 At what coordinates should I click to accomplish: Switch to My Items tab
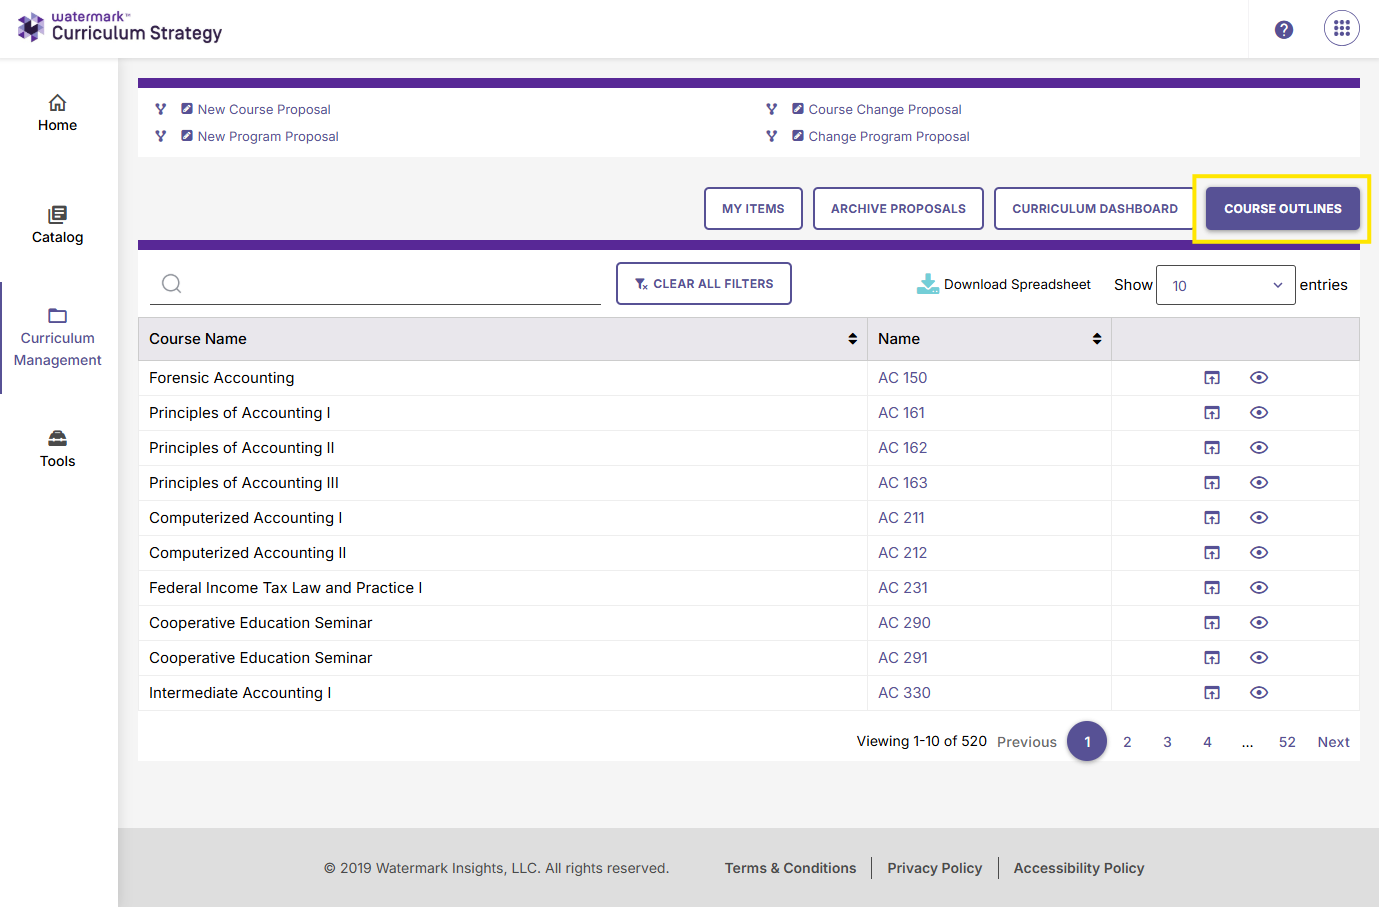(x=753, y=209)
